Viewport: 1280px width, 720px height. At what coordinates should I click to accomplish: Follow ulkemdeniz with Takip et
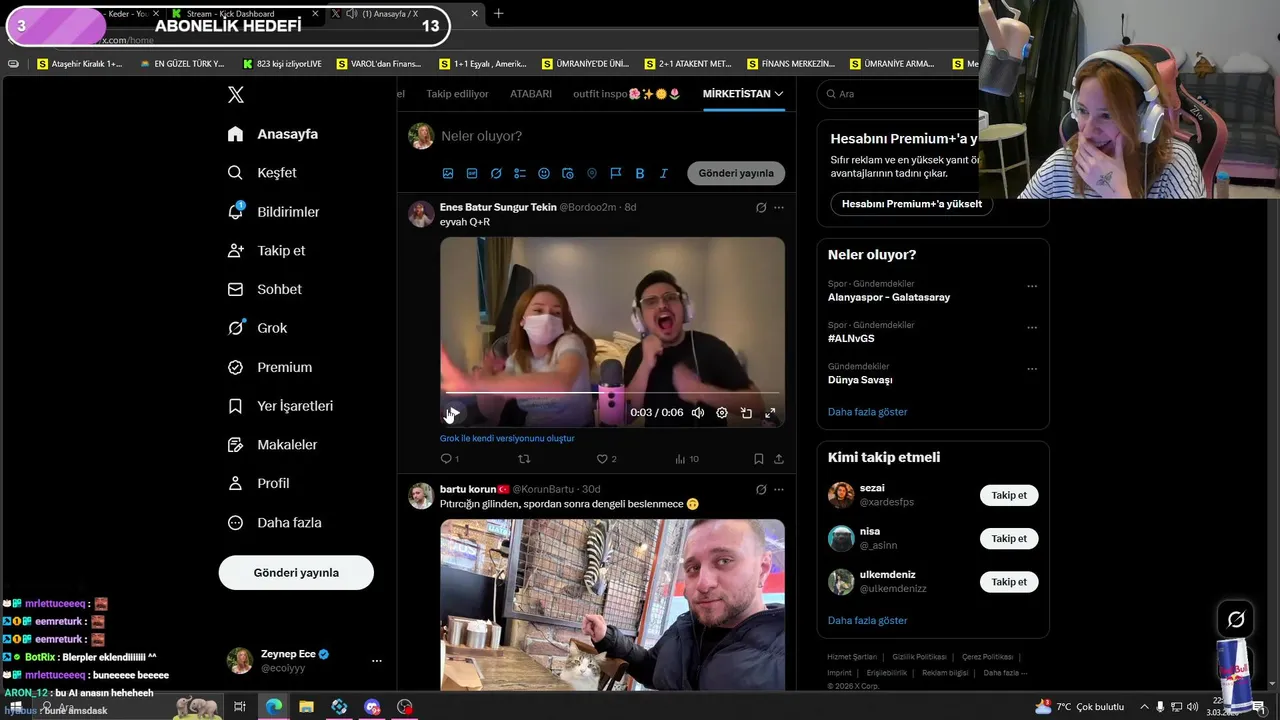click(1009, 581)
